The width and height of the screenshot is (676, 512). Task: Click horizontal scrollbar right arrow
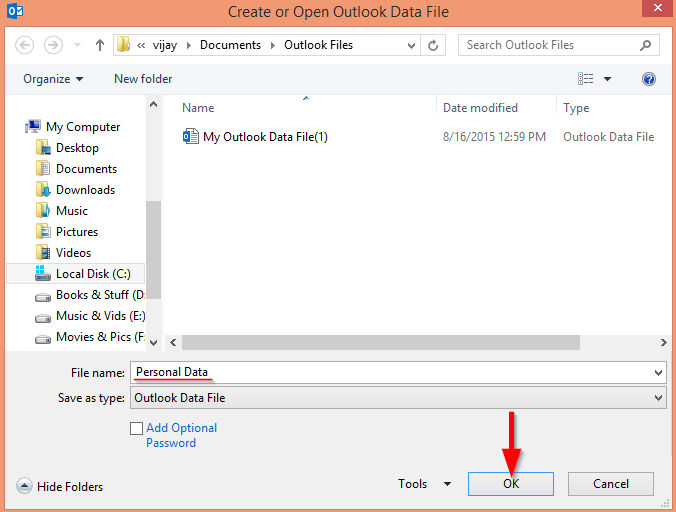[663, 343]
